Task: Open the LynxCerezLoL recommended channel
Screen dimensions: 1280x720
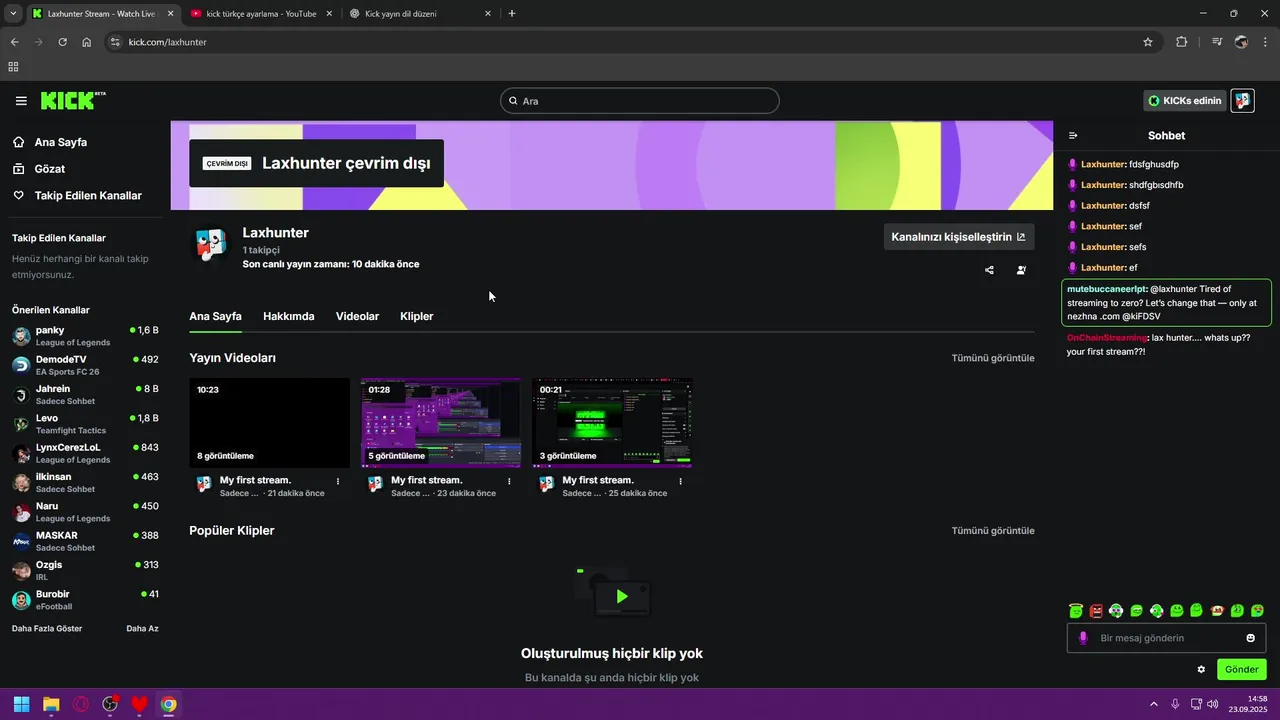Action: [85, 453]
